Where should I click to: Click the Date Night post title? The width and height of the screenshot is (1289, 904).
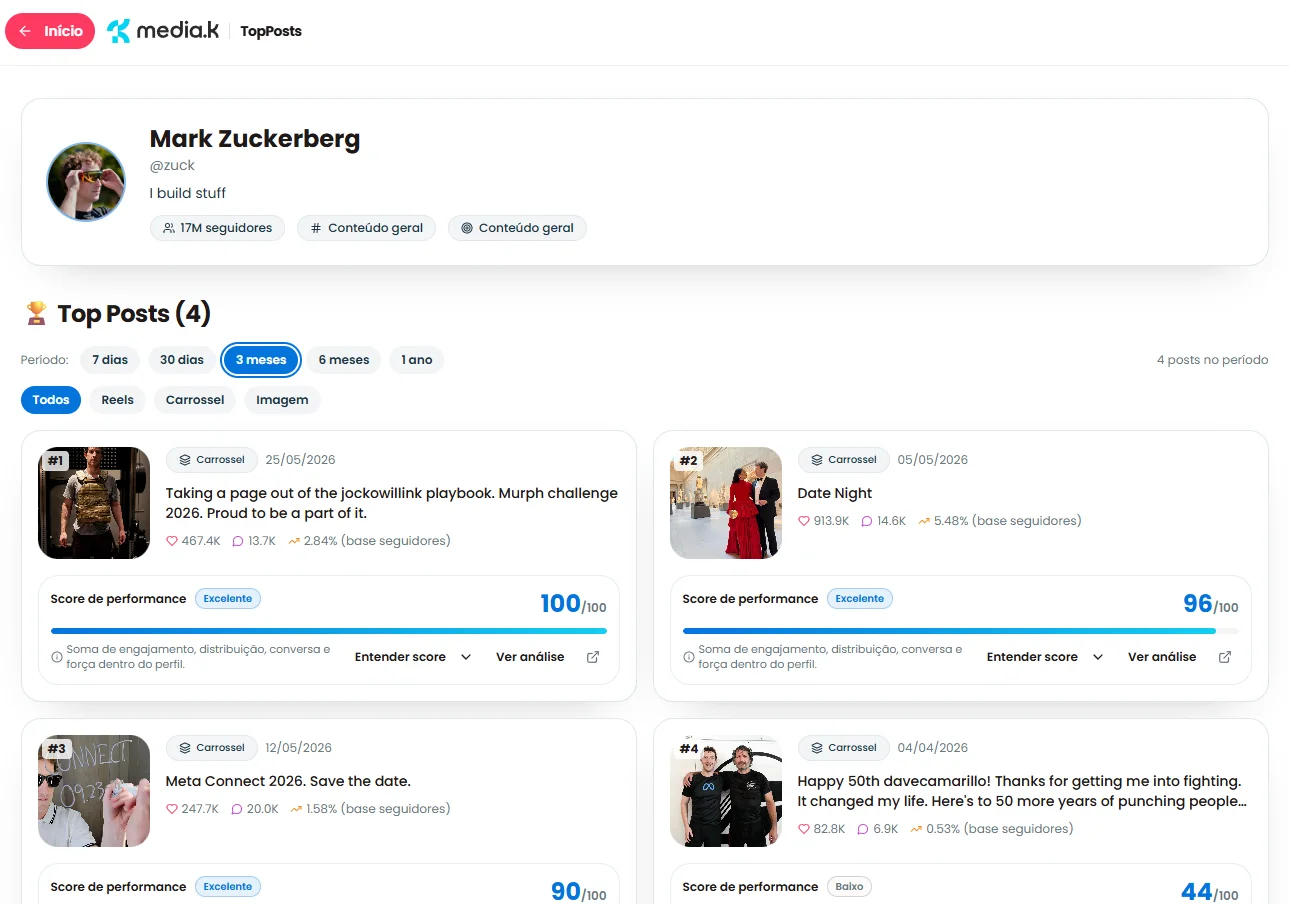(x=835, y=493)
